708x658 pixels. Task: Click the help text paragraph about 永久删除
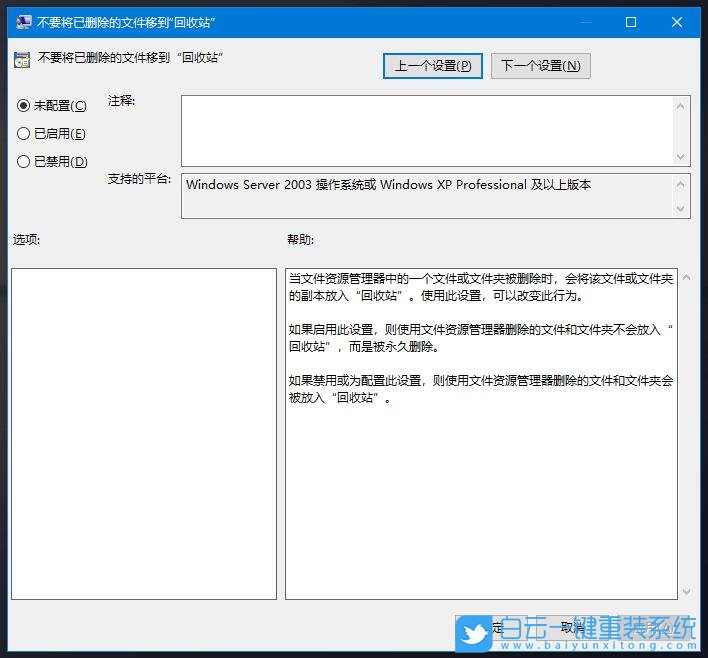[480, 338]
